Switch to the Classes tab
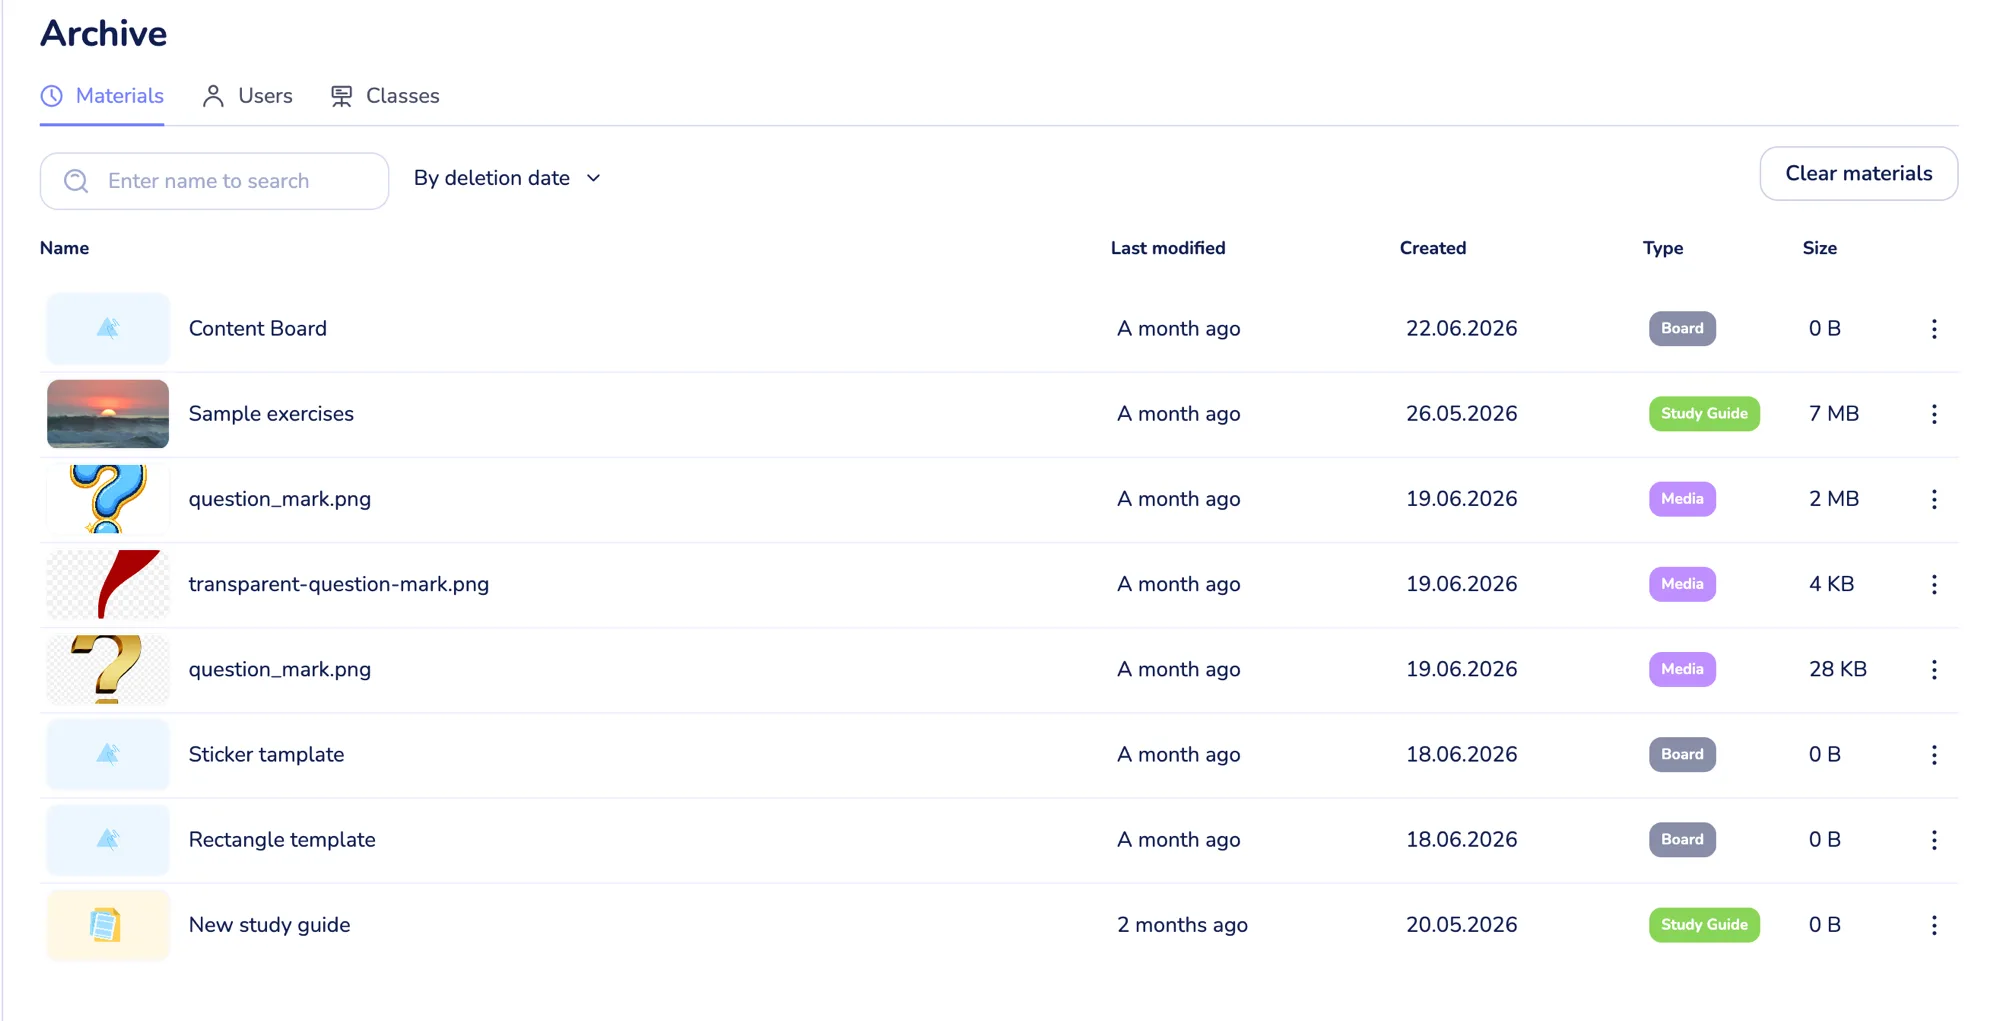Image resolution: width=2000 pixels, height=1021 pixels. (x=385, y=96)
